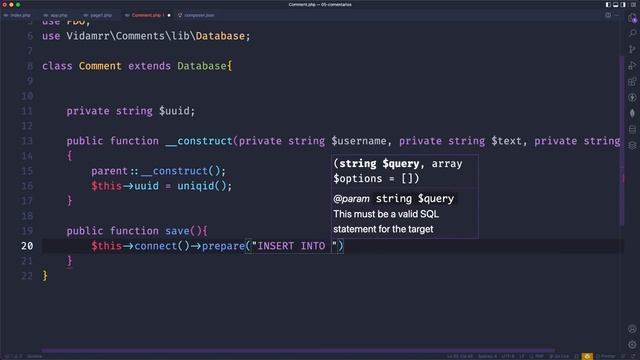Click '(string $query, array' signature in popup
Viewport: 640px width, 360px height.
click(x=398, y=164)
